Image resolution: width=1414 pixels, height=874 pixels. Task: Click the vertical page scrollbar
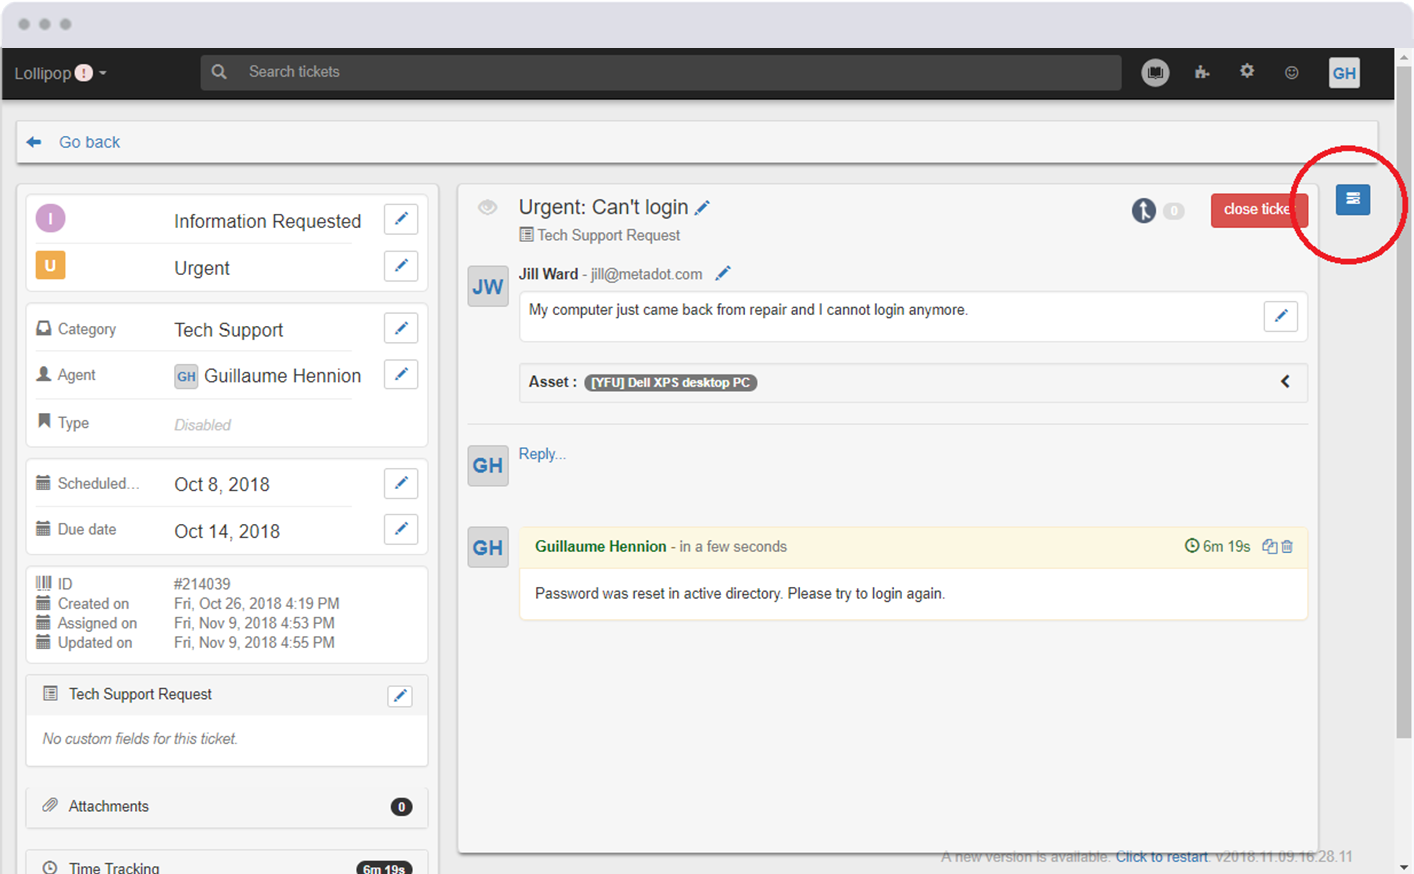(1403, 400)
